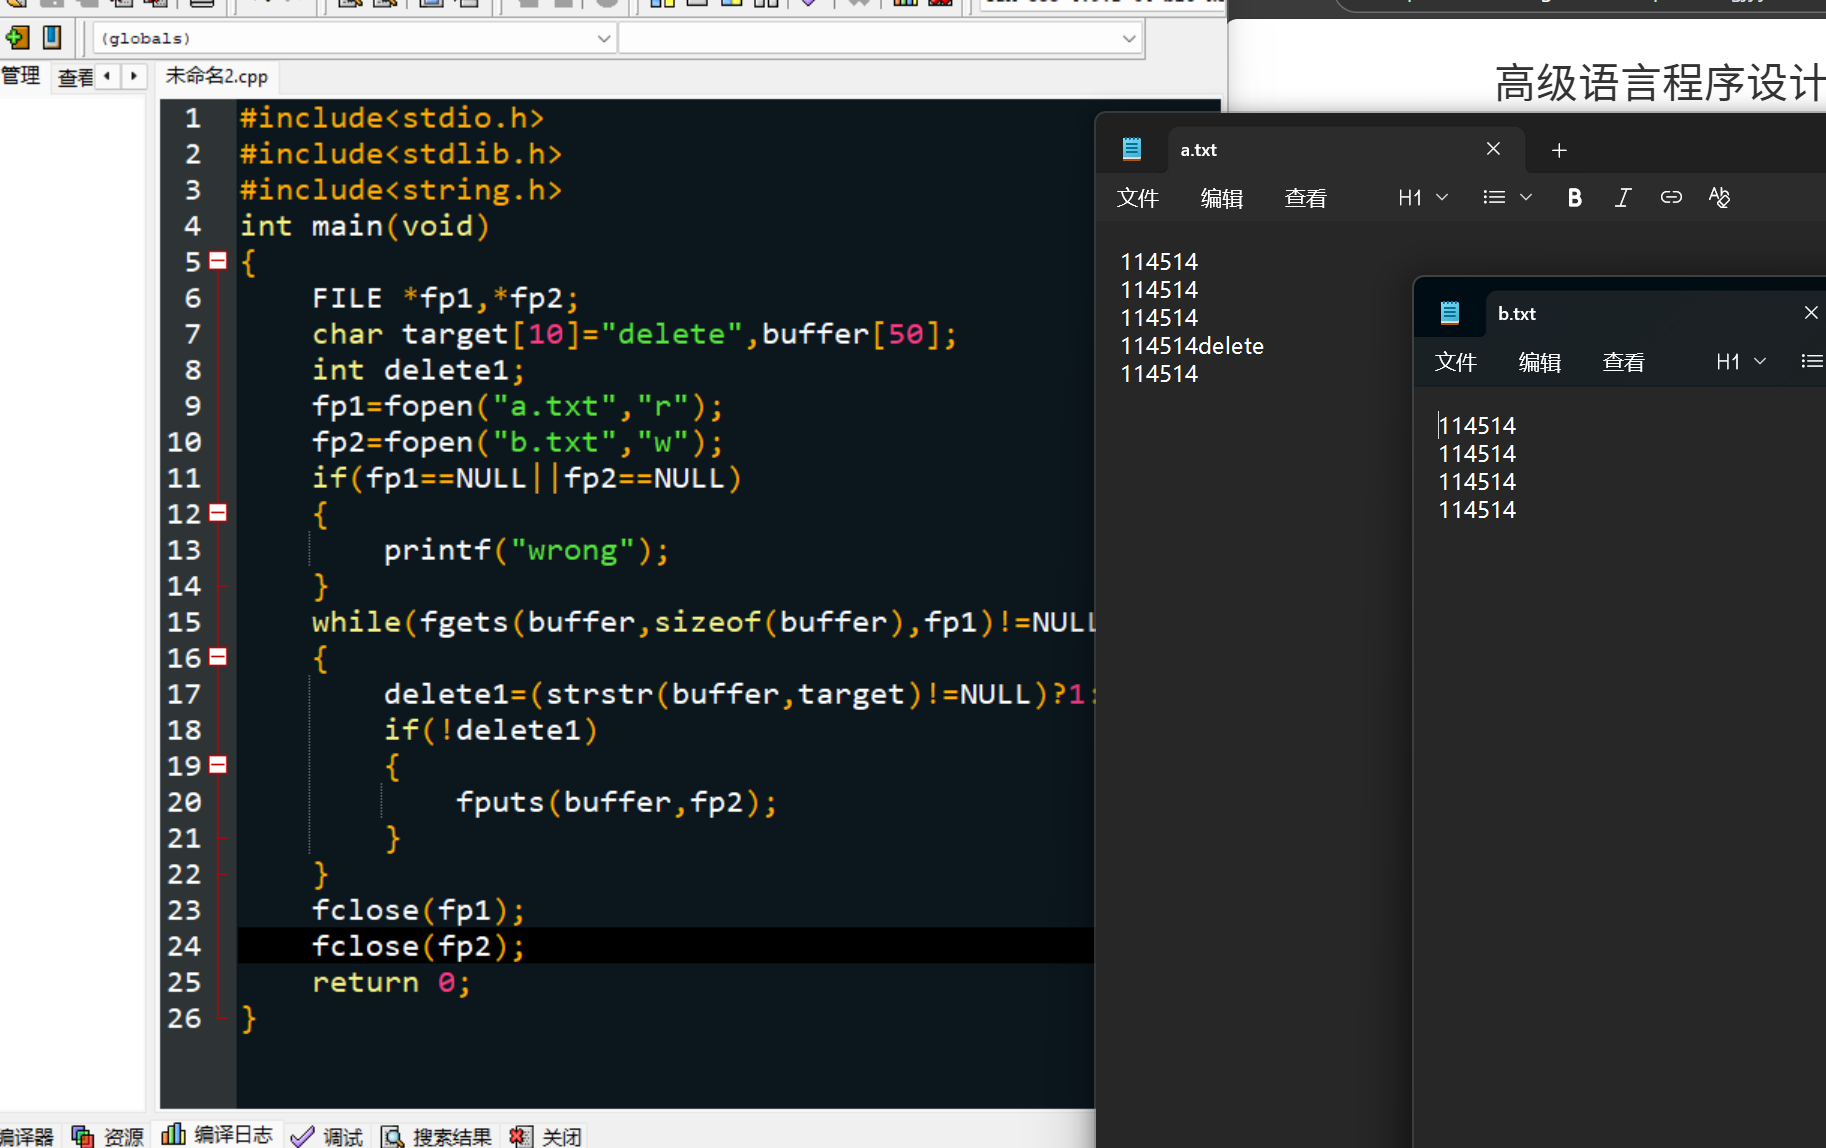Open the 编译器 bottom panel tab
This screenshot has width=1826, height=1148.
[28, 1136]
